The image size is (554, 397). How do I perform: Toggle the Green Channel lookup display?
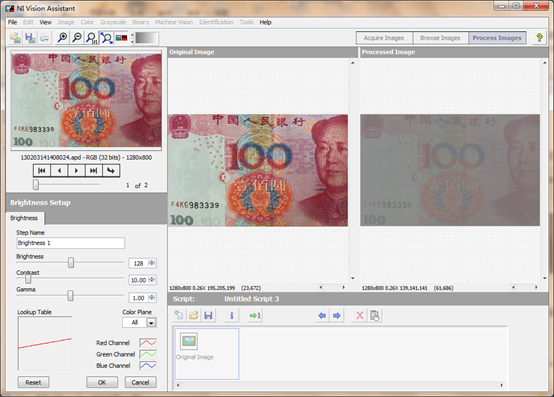pos(148,354)
